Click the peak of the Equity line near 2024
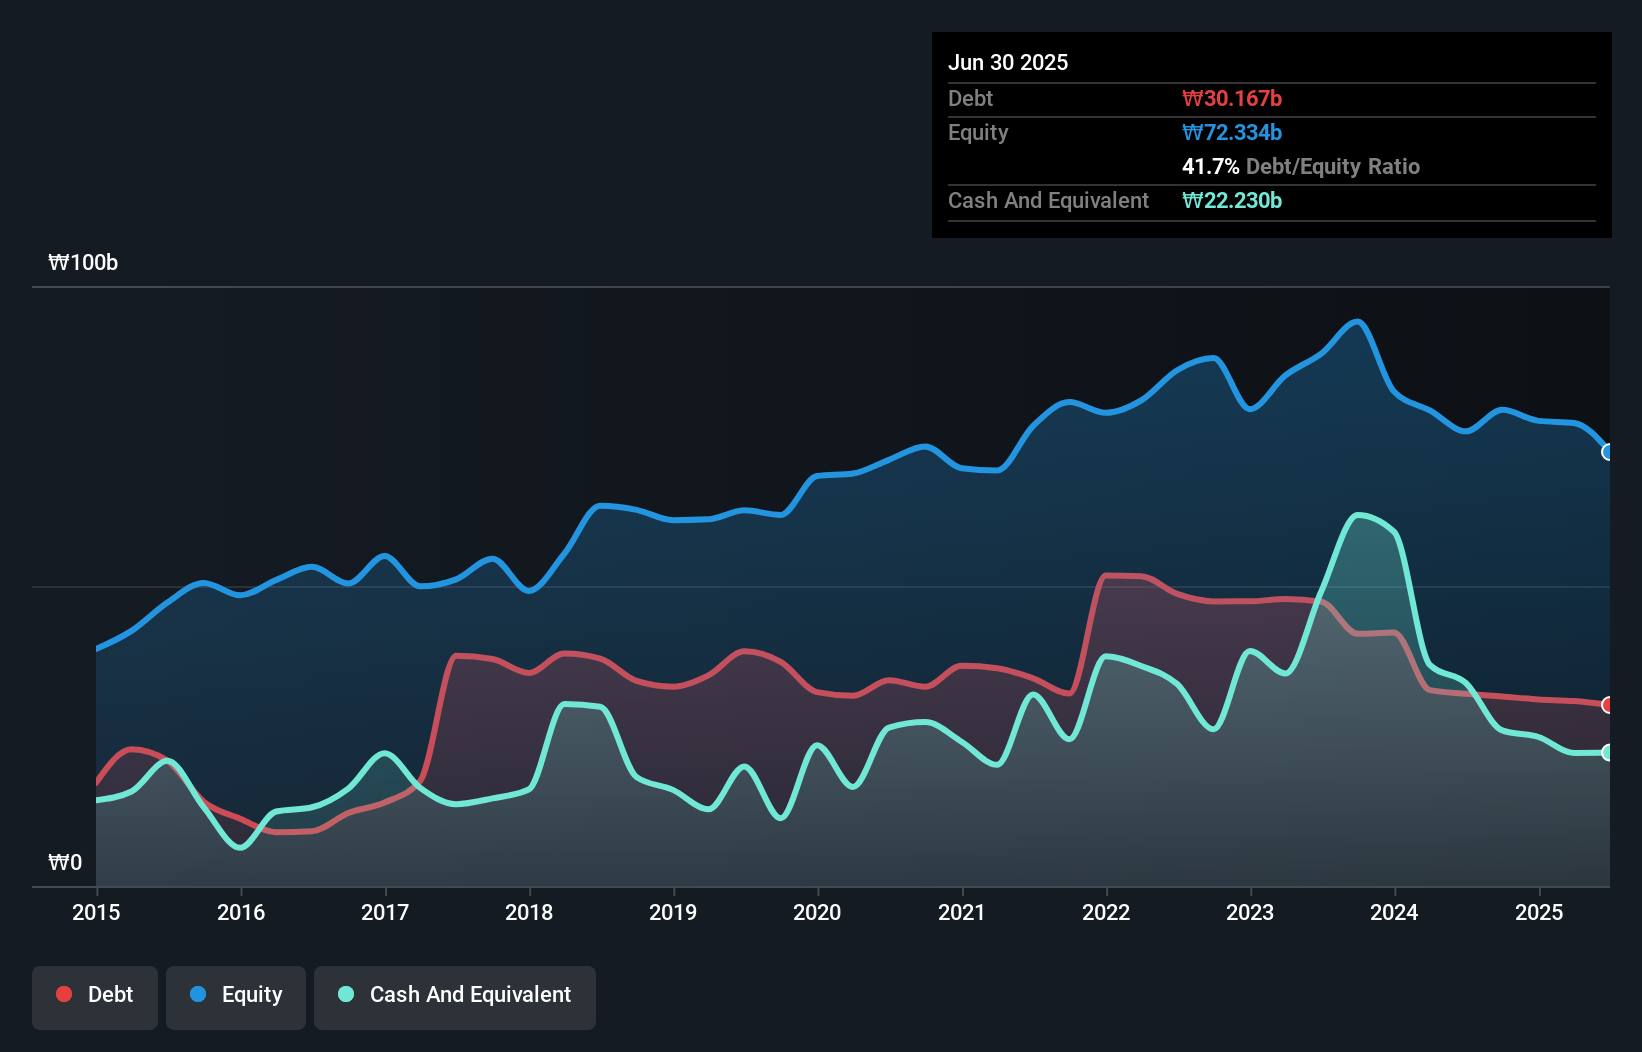The height and width of the screenshot is (1052, 1642). 1356,320
